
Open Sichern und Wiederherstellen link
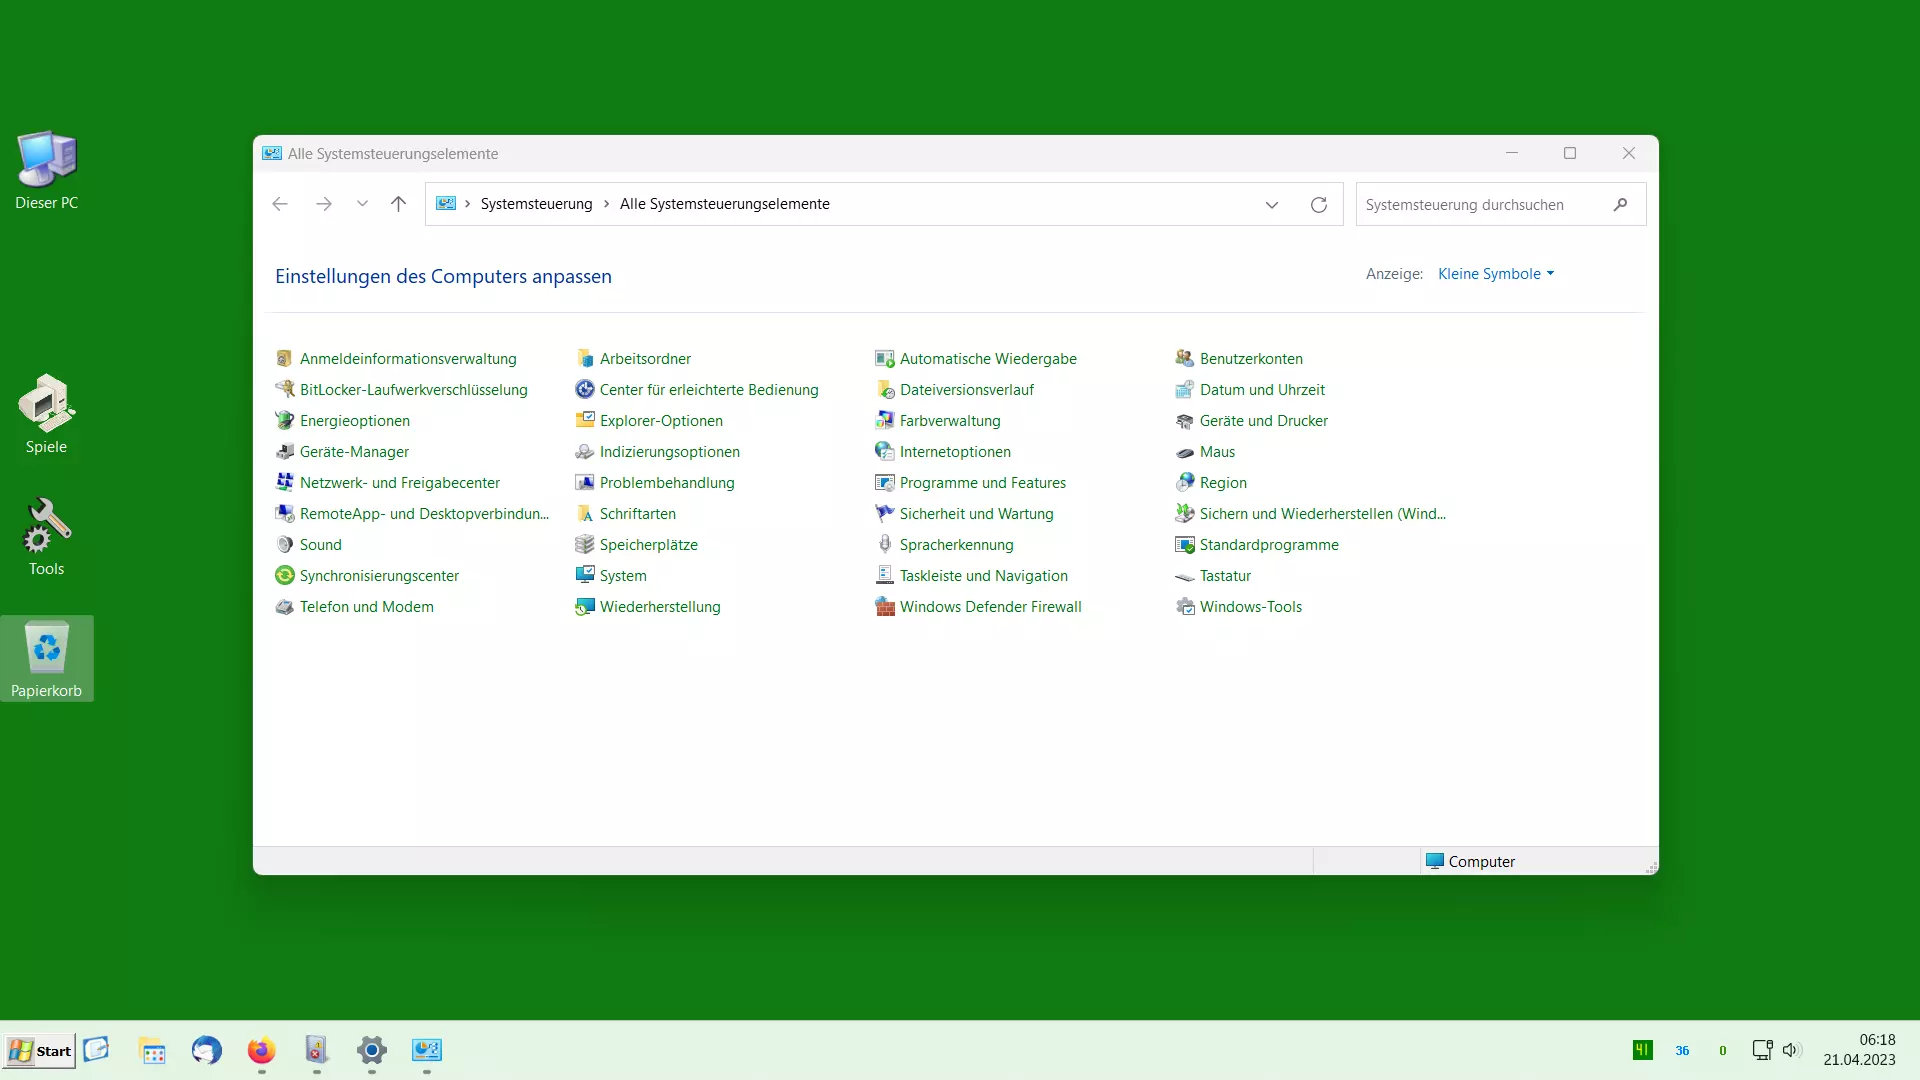pyautogui.click(x=1322, y=513)
